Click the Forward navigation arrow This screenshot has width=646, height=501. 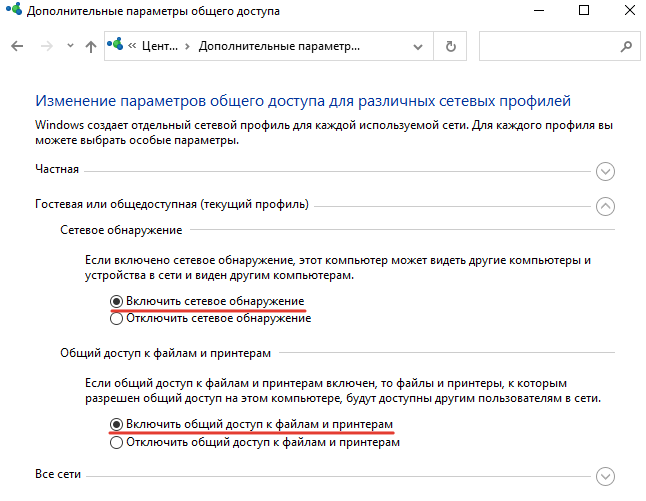[47, 46]
